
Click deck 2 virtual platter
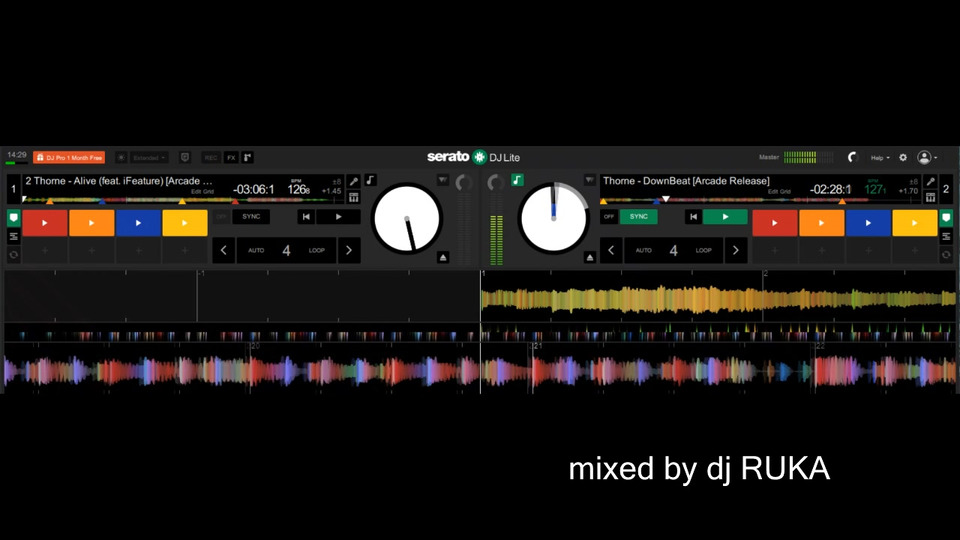tap(553, 217)
